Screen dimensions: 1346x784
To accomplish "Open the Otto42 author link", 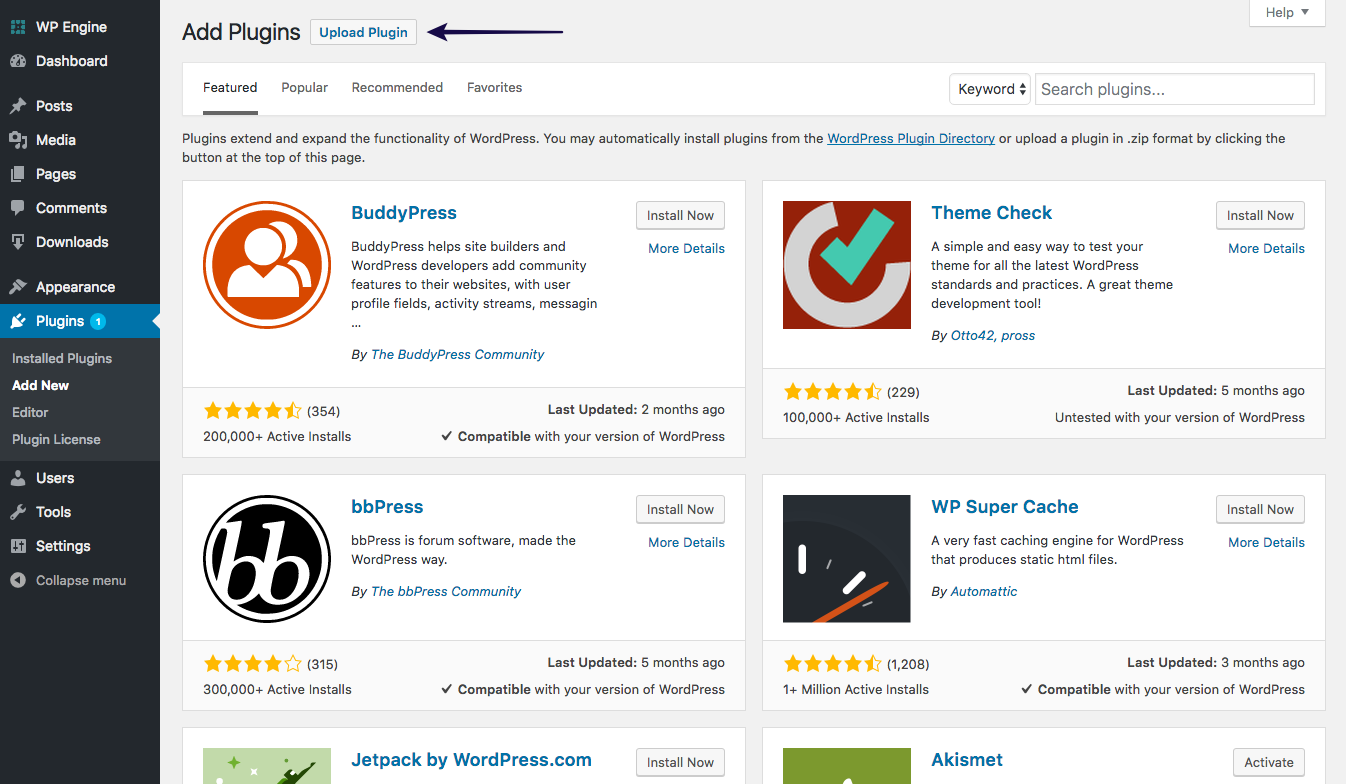I will [972, 335].
